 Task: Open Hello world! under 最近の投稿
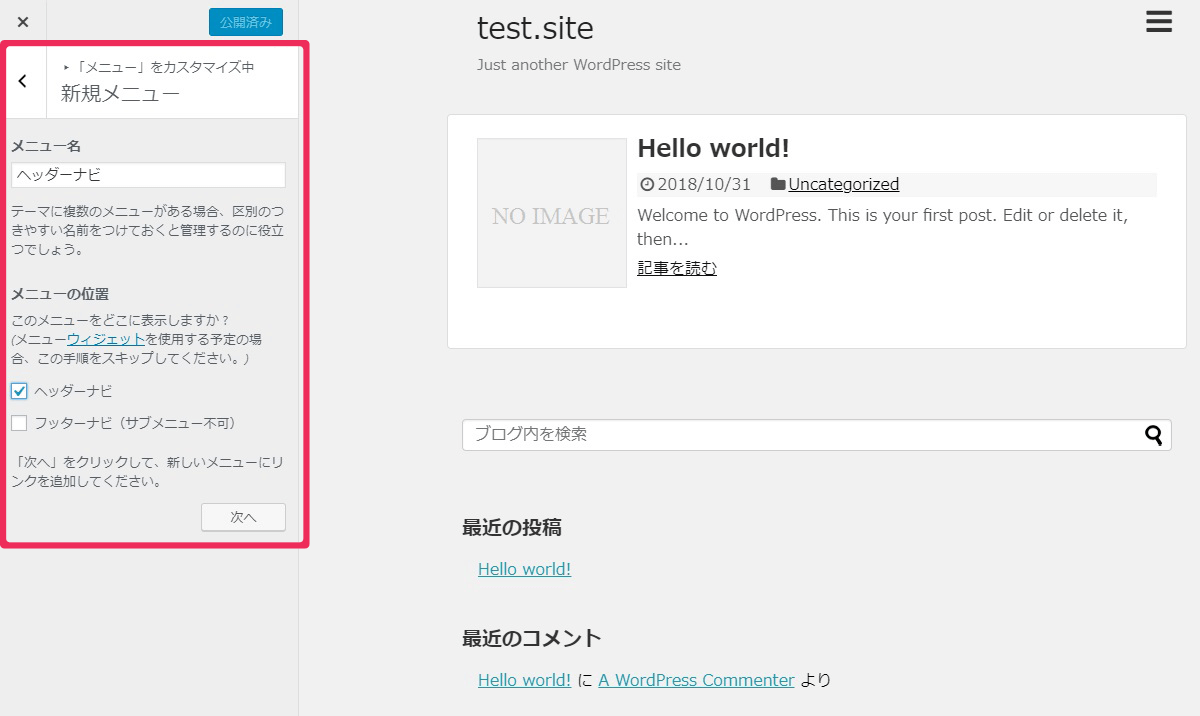point(524,569)
